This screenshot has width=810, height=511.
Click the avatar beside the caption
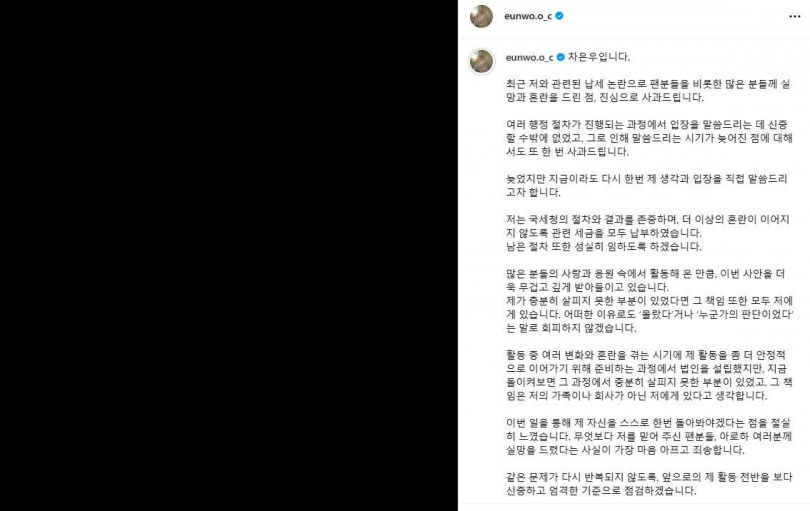click(481, 61)
